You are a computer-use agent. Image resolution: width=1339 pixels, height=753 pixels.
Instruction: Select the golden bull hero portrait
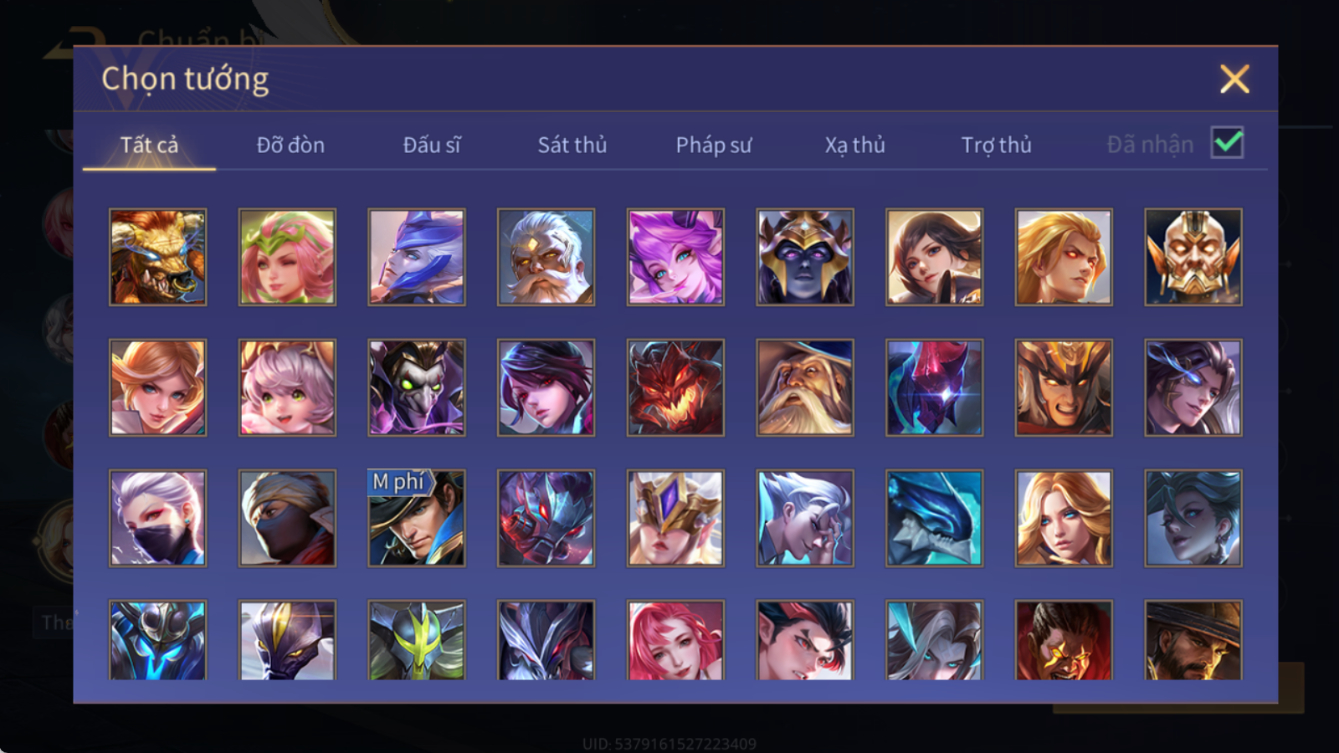tap(158, 257)
